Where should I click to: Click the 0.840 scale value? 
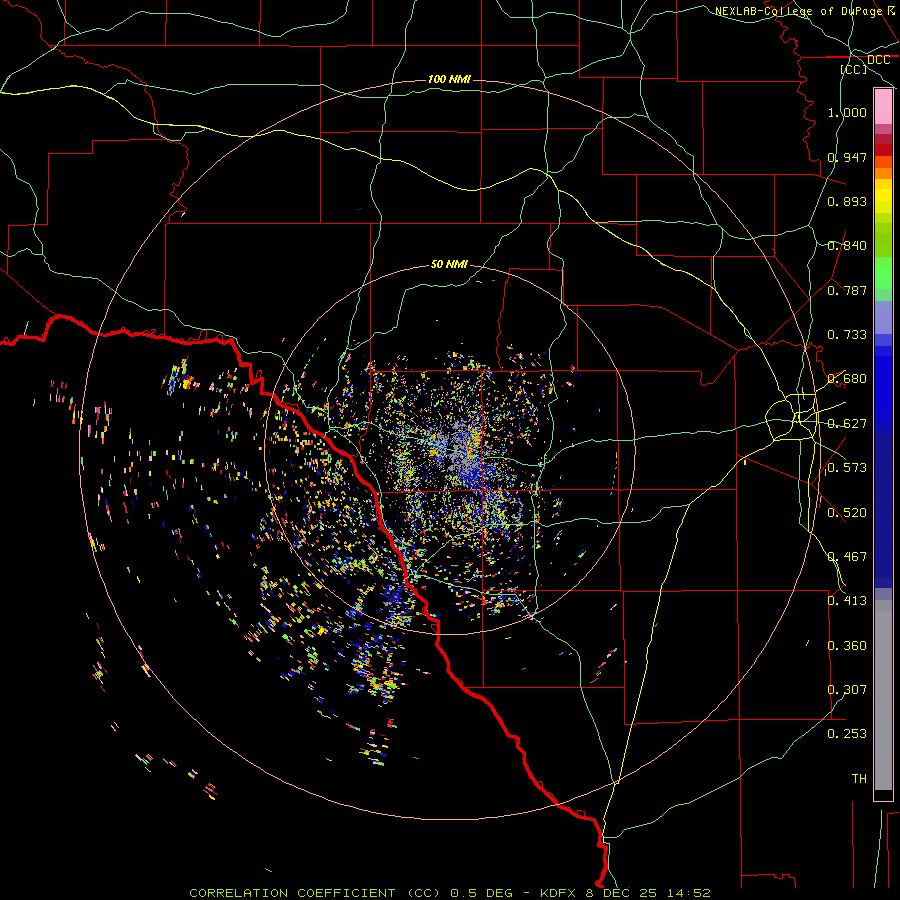tap(847, 246)
